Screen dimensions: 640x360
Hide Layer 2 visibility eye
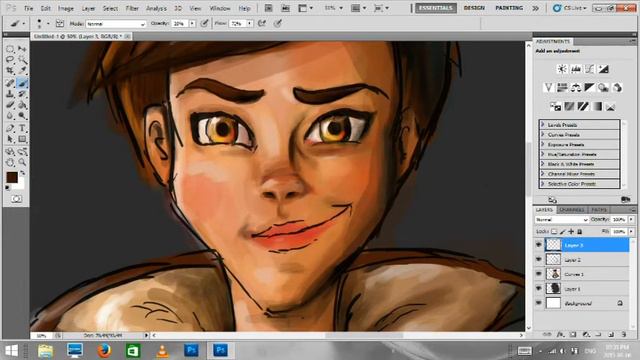coord(539,259)
